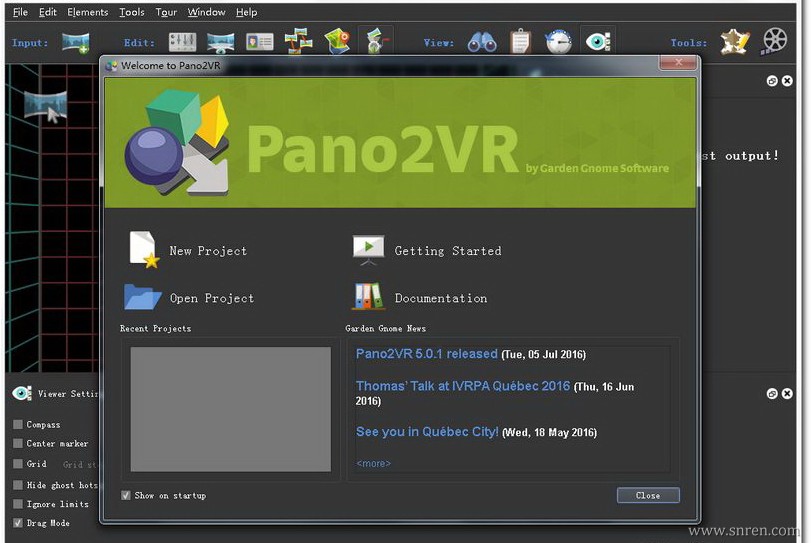
Task: Open the Tour menu
Action: pyautogui.click(x=166, y=12)
